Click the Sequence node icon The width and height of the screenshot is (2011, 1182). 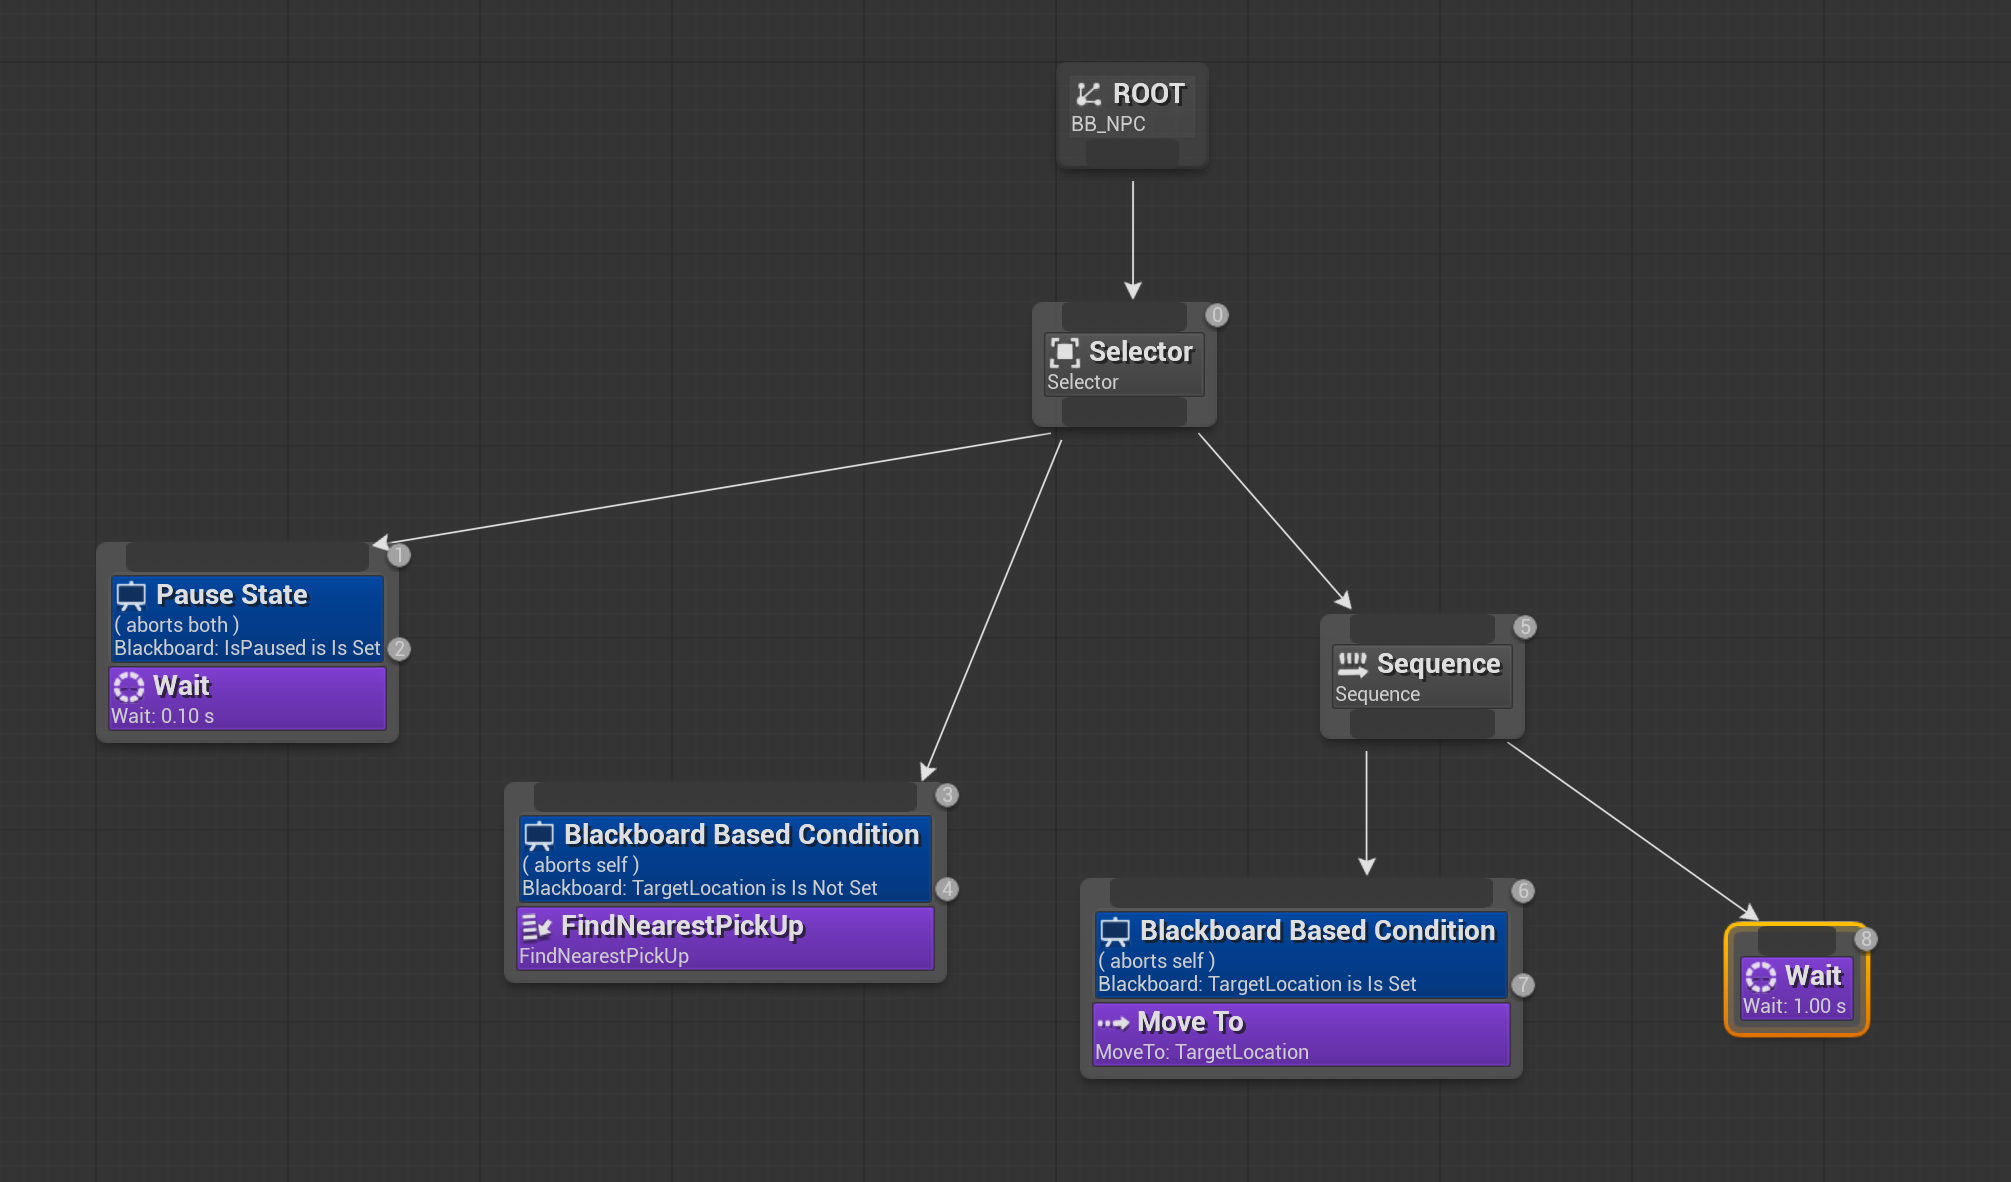click(x=1352, y=664)
